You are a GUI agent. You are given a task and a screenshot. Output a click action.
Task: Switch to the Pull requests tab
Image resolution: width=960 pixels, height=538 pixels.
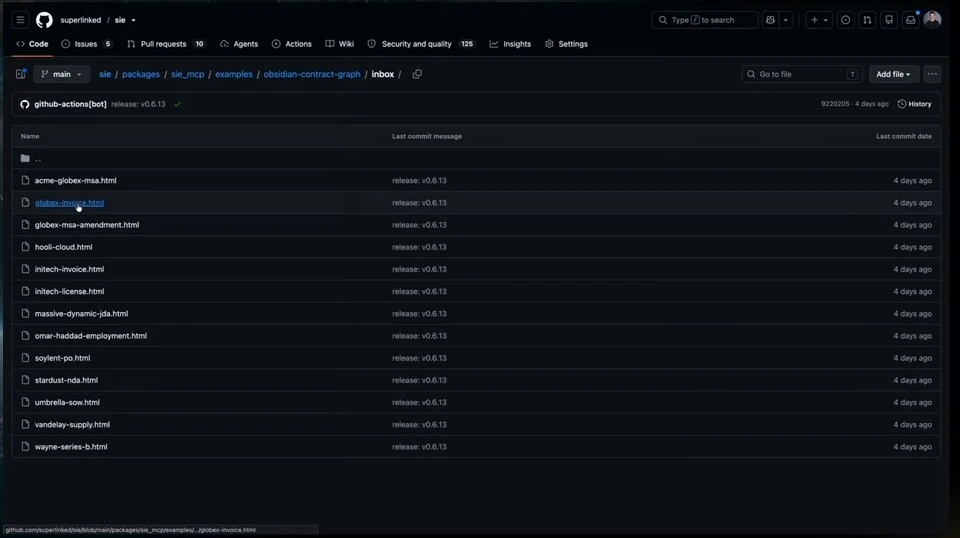[166, 44]
